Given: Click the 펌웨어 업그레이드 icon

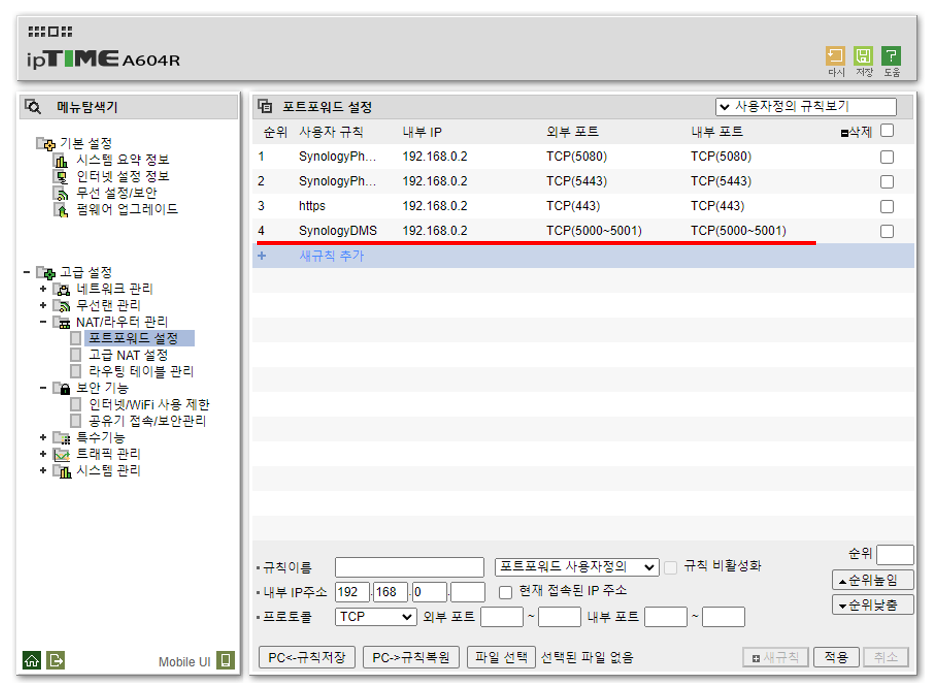Looking at the screenshot, I should pyautogui.click(x=60, y=210).
